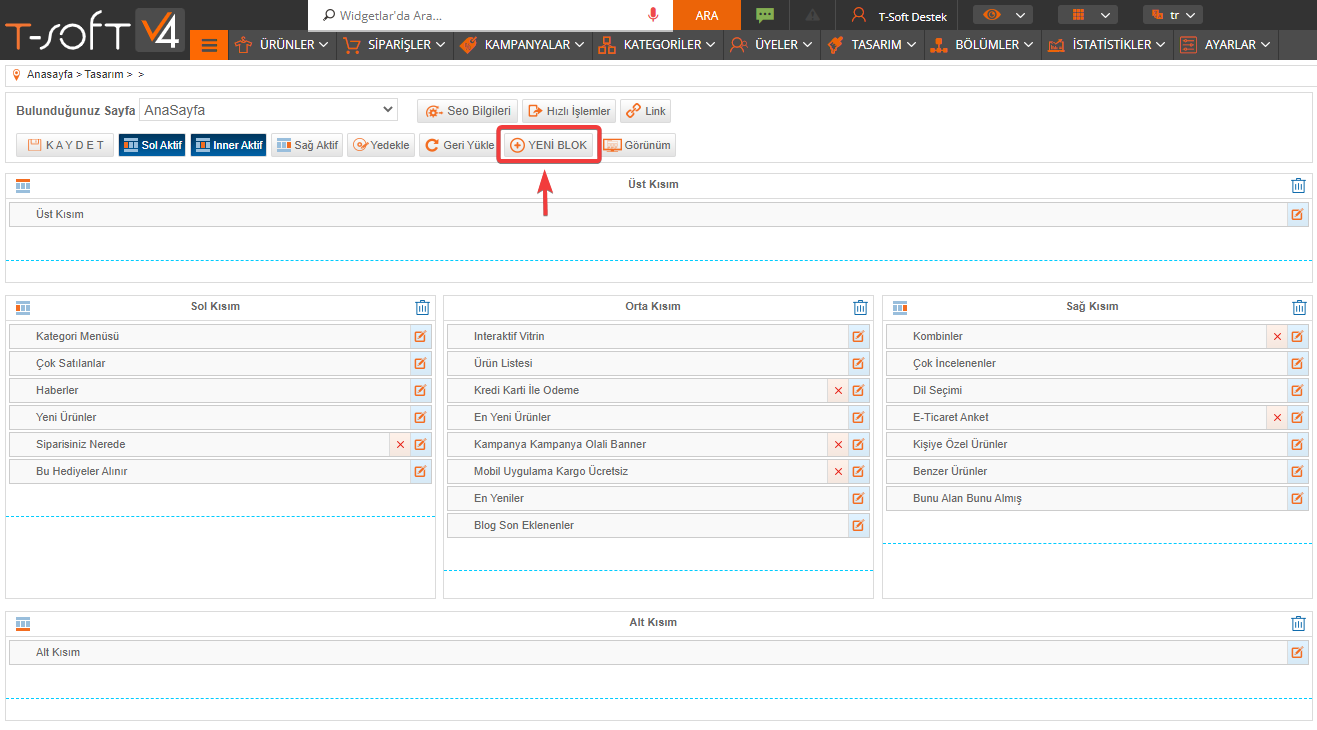Viewport: 1317px width, 730px height.
Task: Click the orange hamburger menu icon
Action: (x=208, y=45)
